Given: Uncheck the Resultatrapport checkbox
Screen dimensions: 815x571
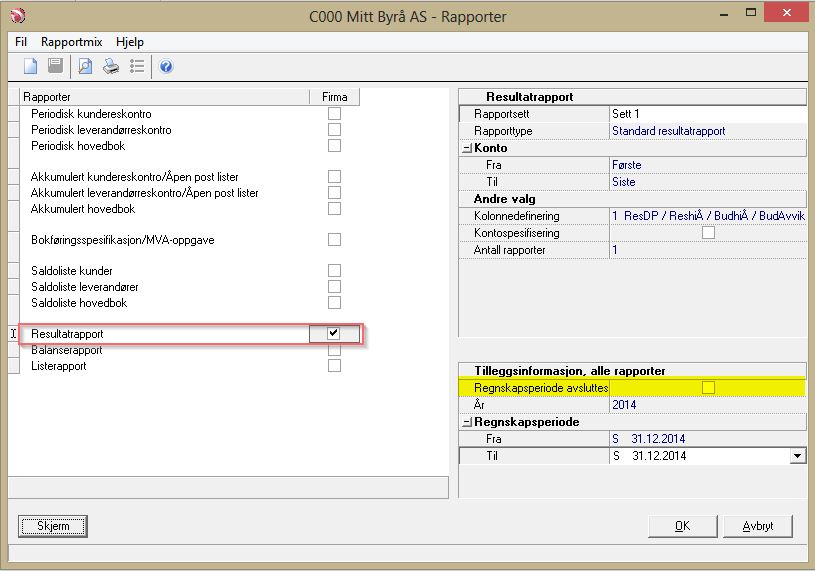Looking at the screenshot, I should (x=334, y=334).
